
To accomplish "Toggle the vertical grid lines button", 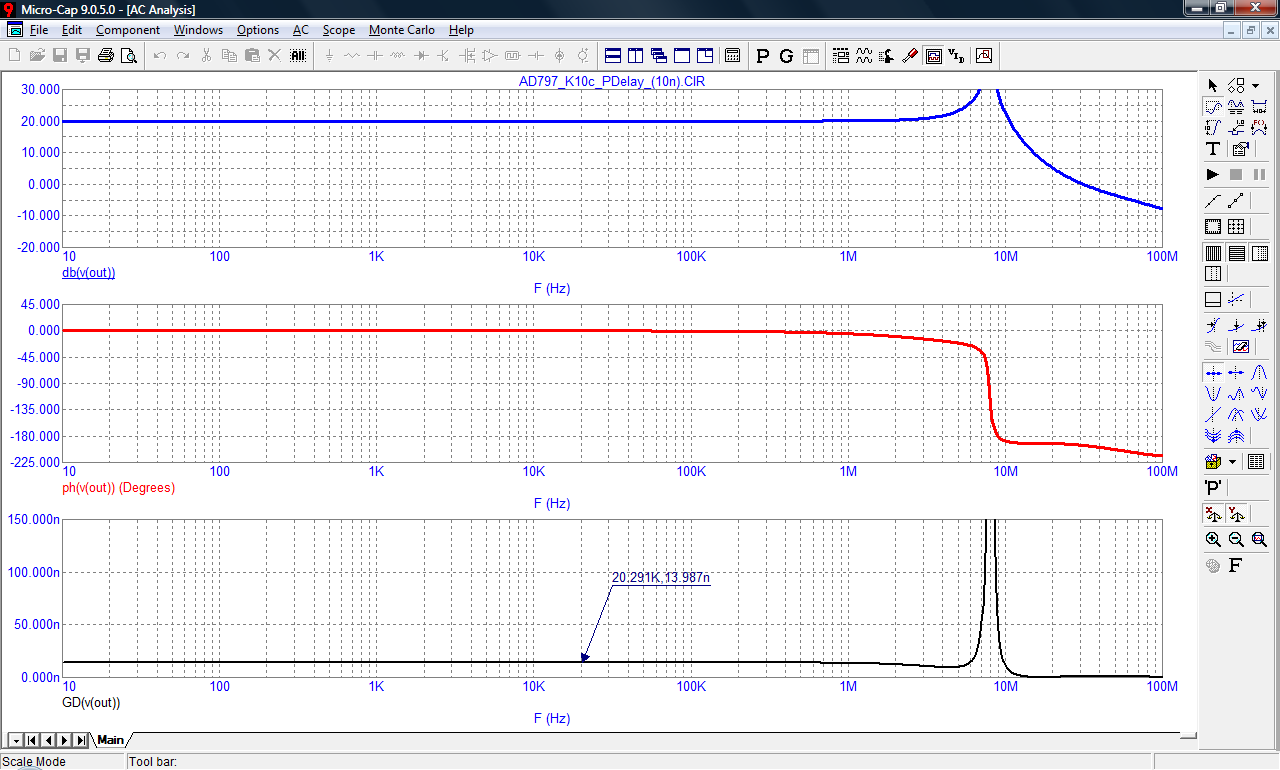I will (x=1213, y=253).
